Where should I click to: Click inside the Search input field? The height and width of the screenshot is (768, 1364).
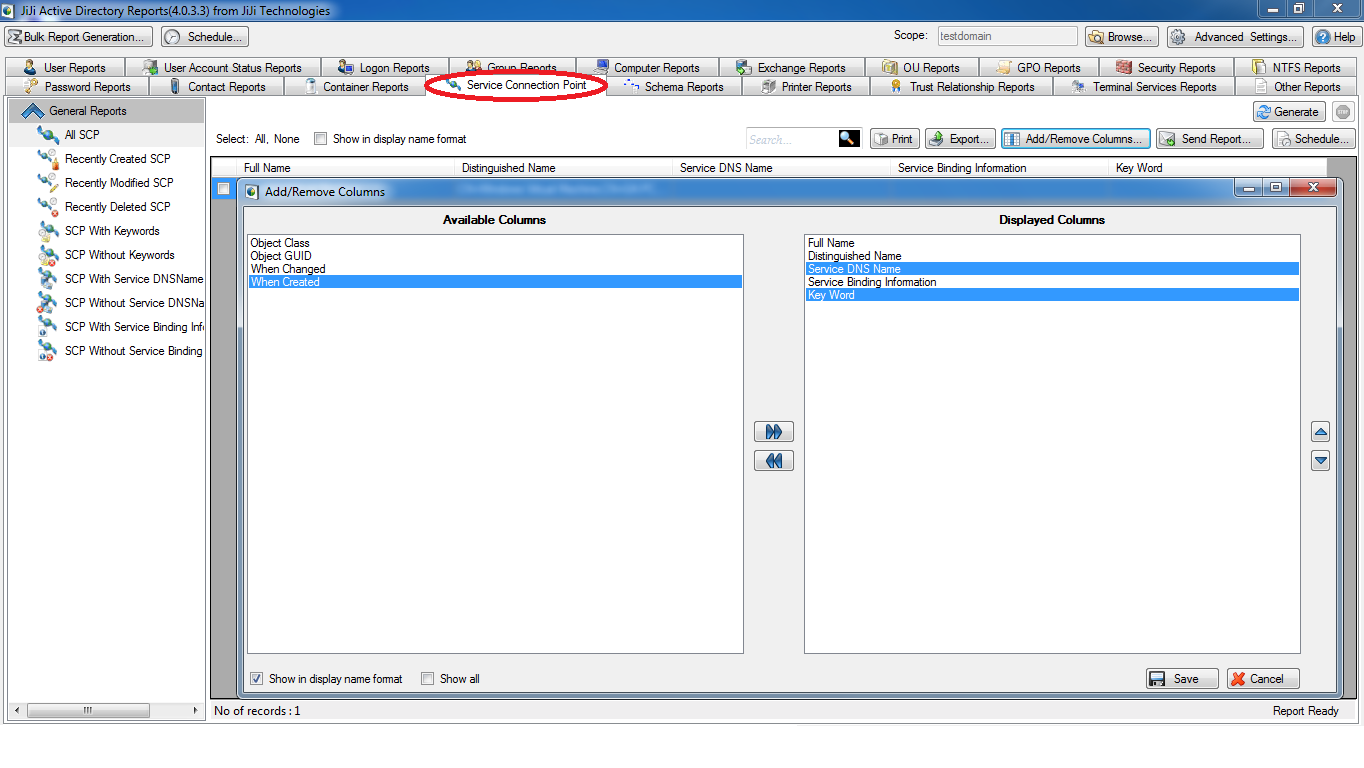(x=791, y=139)
